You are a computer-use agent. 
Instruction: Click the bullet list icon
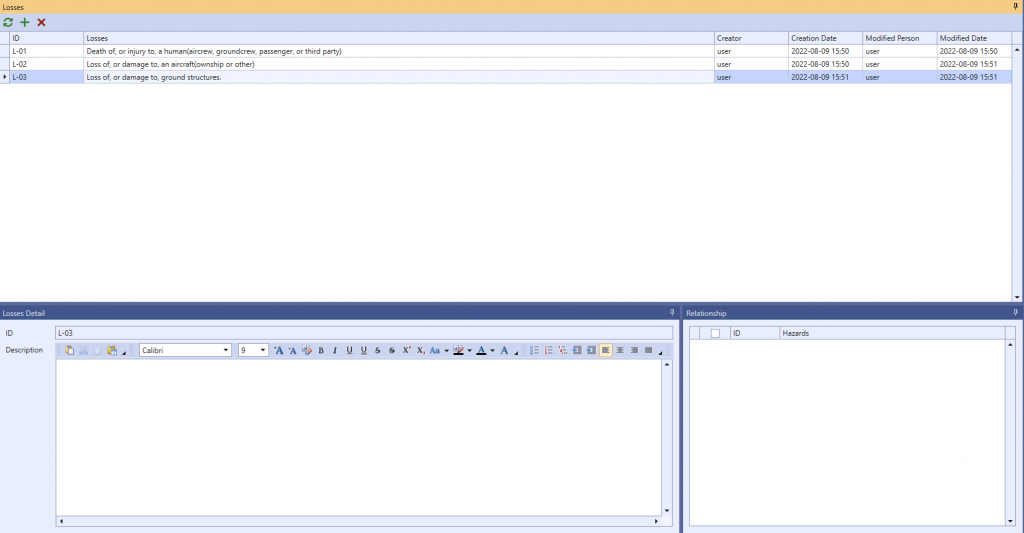pyautogui.click(x=534, y=350)
